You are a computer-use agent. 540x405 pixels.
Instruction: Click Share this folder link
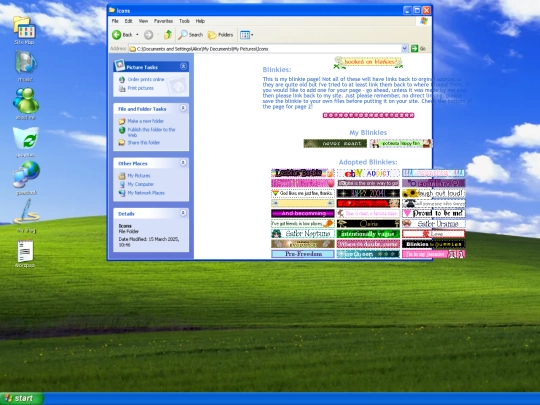click(x=144, y=142)
